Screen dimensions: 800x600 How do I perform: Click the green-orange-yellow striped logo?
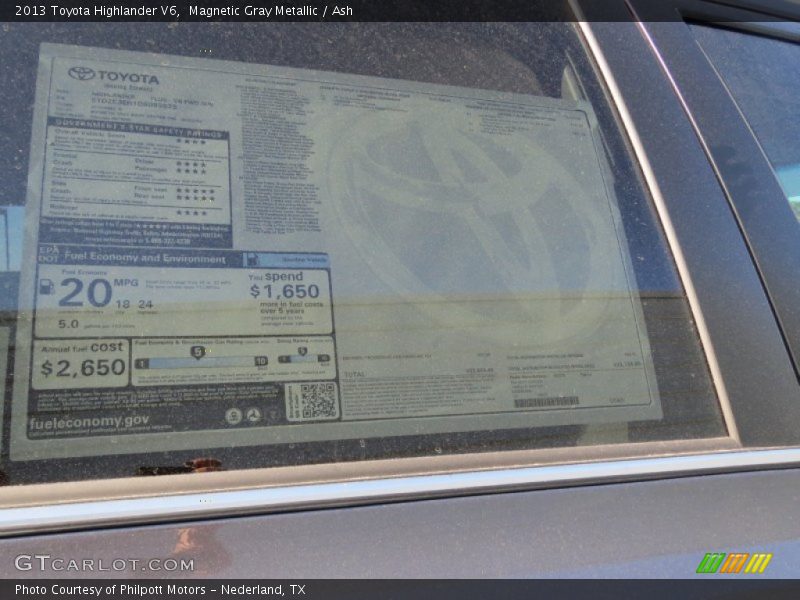click(x=734, y=563)
